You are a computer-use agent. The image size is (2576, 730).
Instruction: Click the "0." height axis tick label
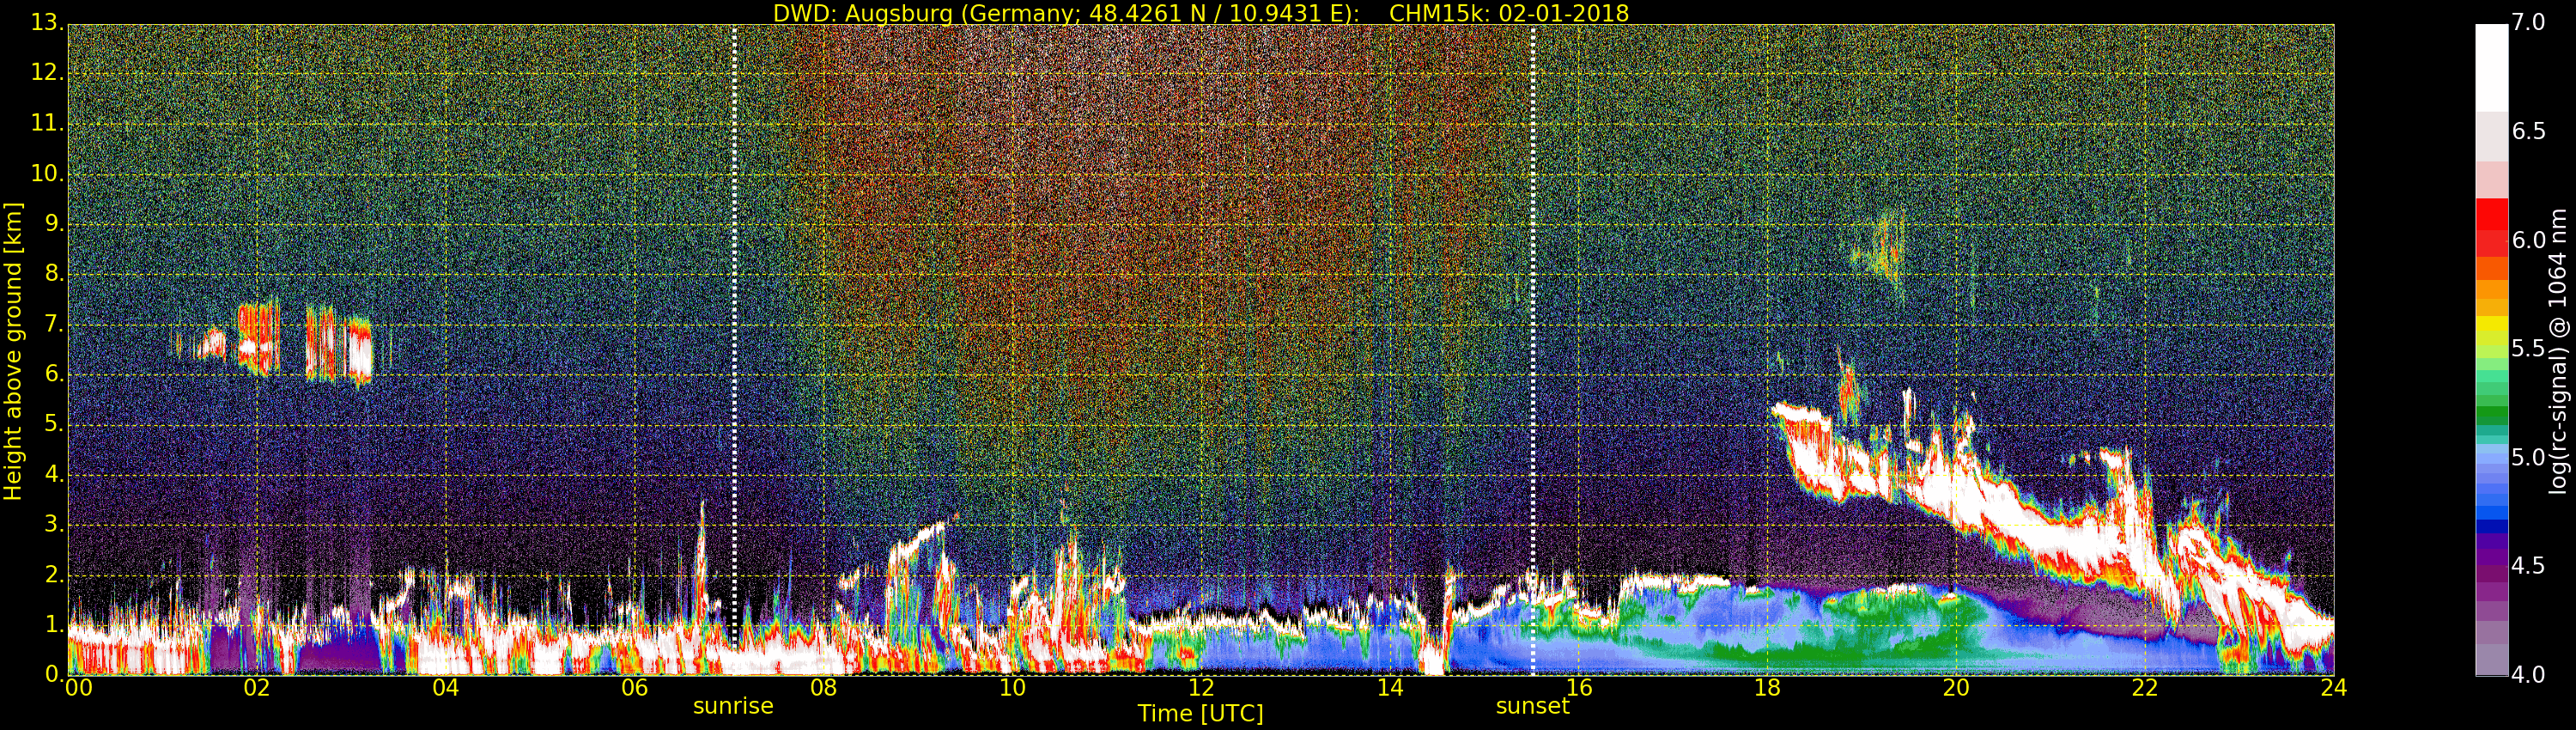(x=54, y=675)
